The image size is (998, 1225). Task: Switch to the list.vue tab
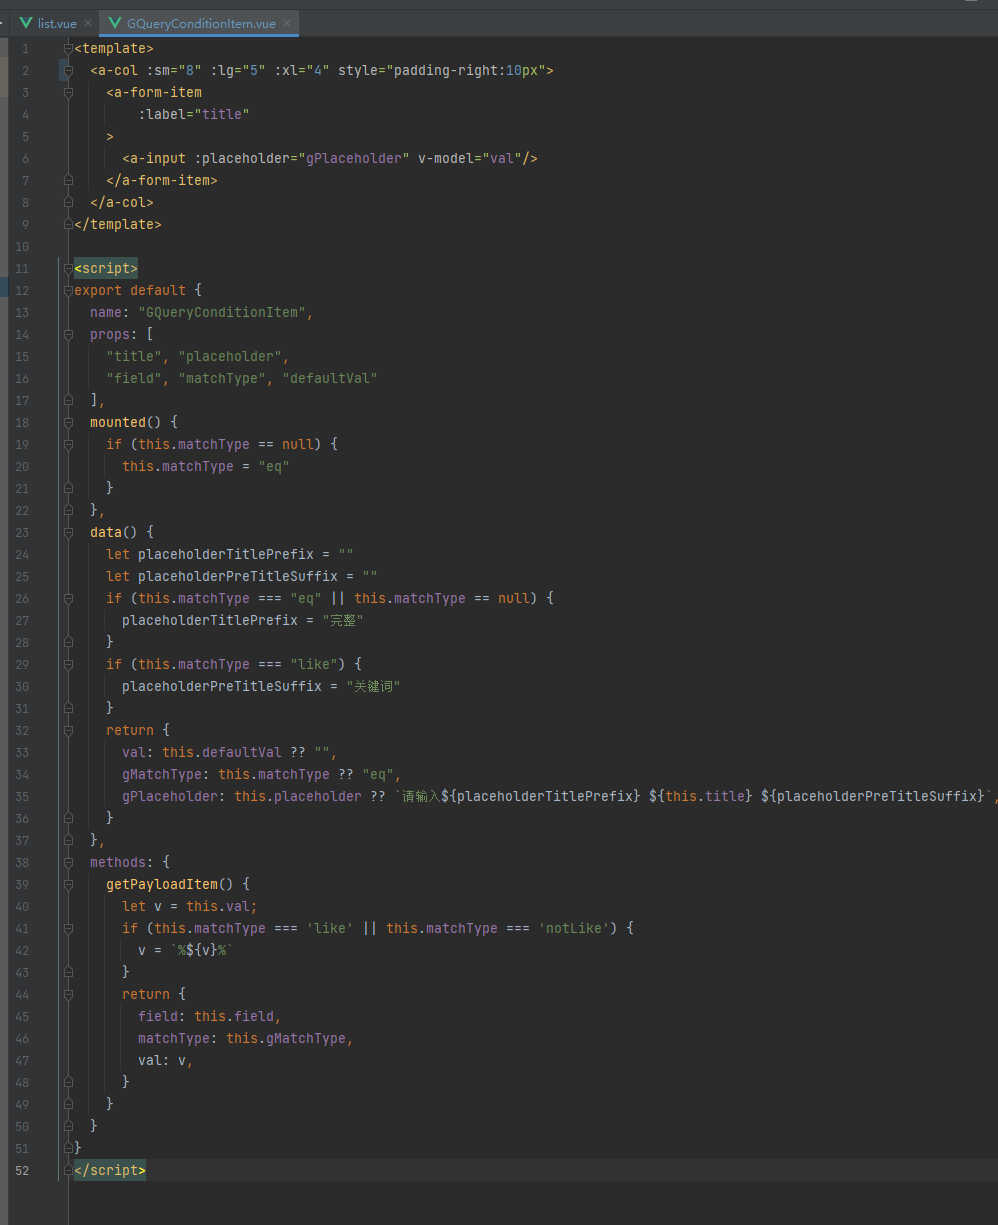pyautogui.click(x=55, y=24)
